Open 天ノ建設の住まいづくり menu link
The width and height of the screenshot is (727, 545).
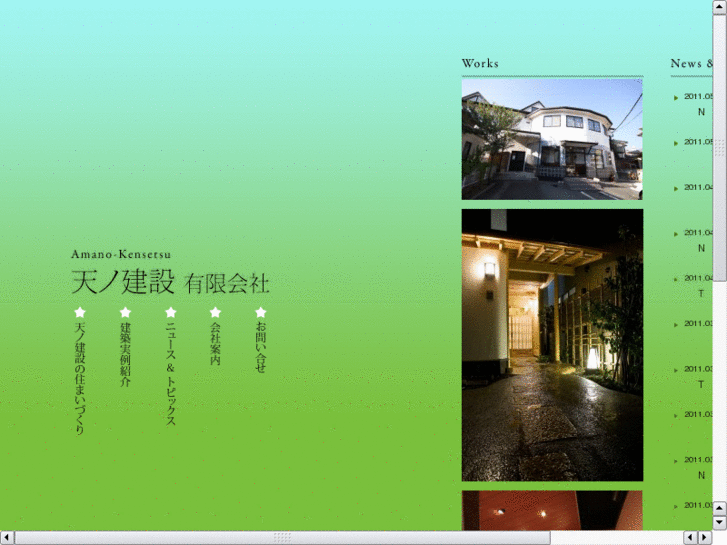pos(80,378)
